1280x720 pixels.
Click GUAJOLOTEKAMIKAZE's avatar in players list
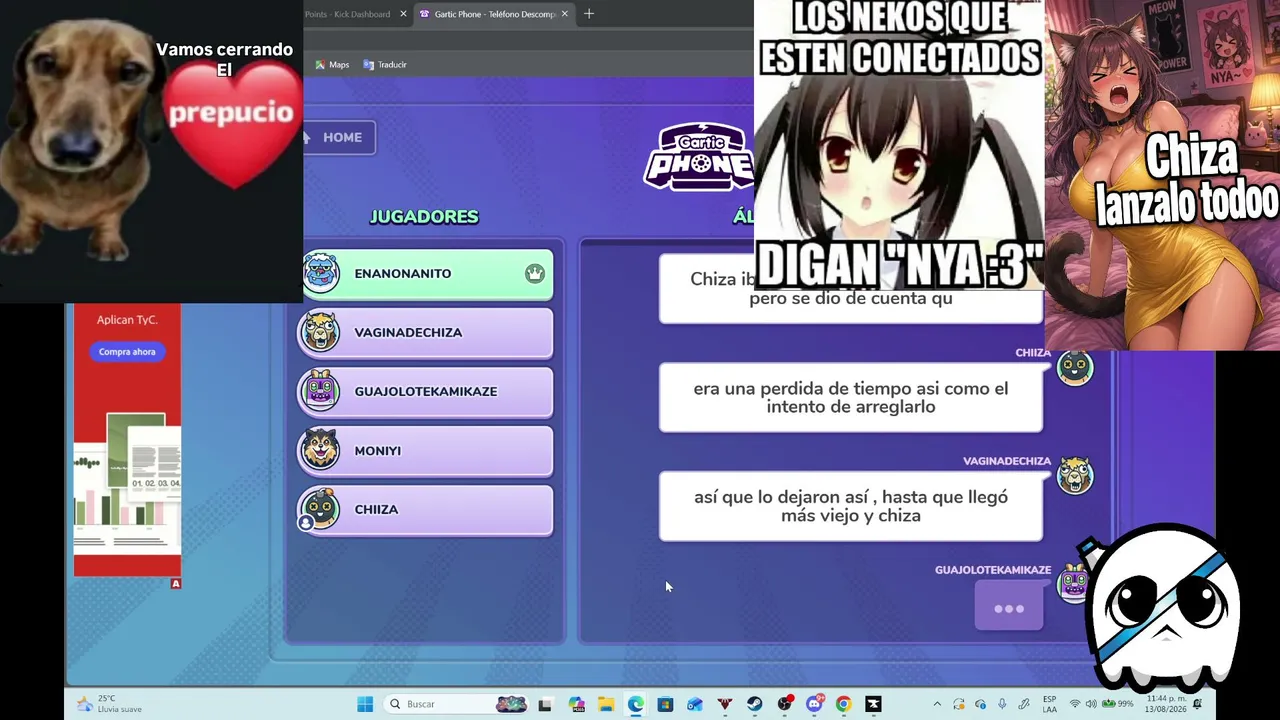[x=321, y=391]
